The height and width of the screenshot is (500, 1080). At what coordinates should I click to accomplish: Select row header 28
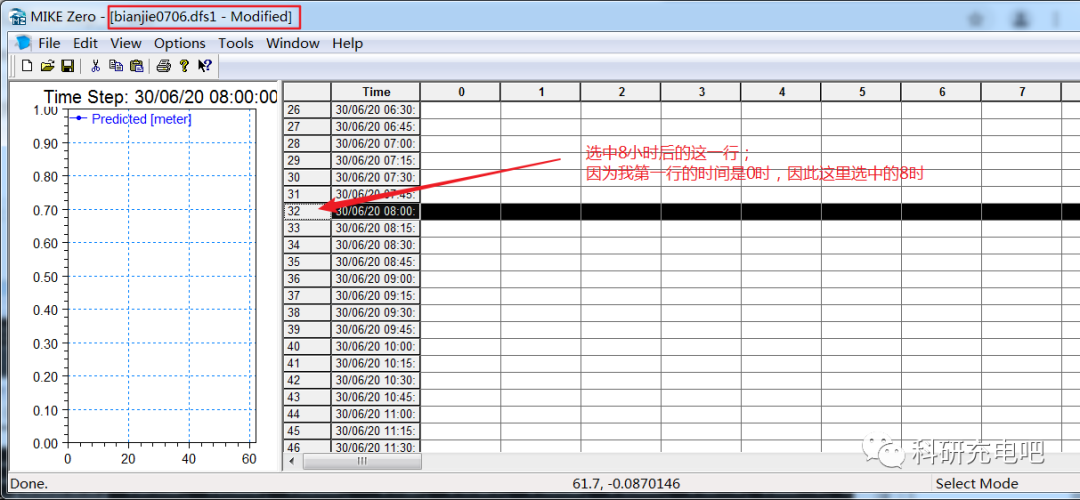307,143
